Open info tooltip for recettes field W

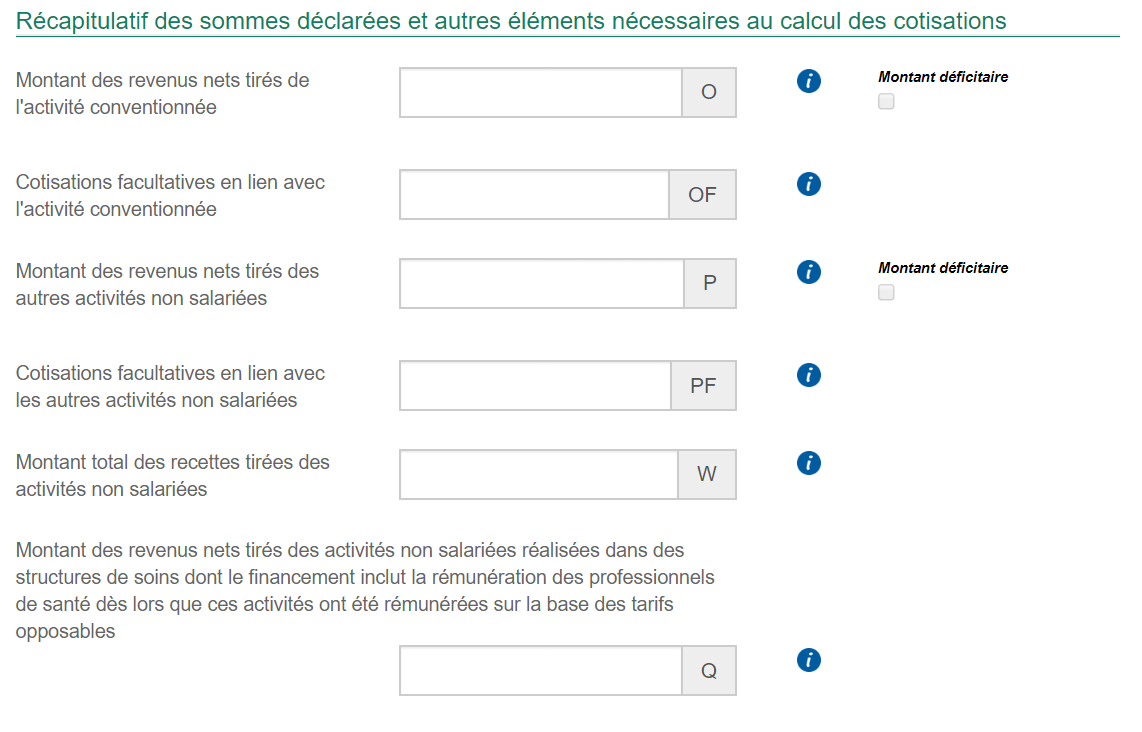(809, 463)
